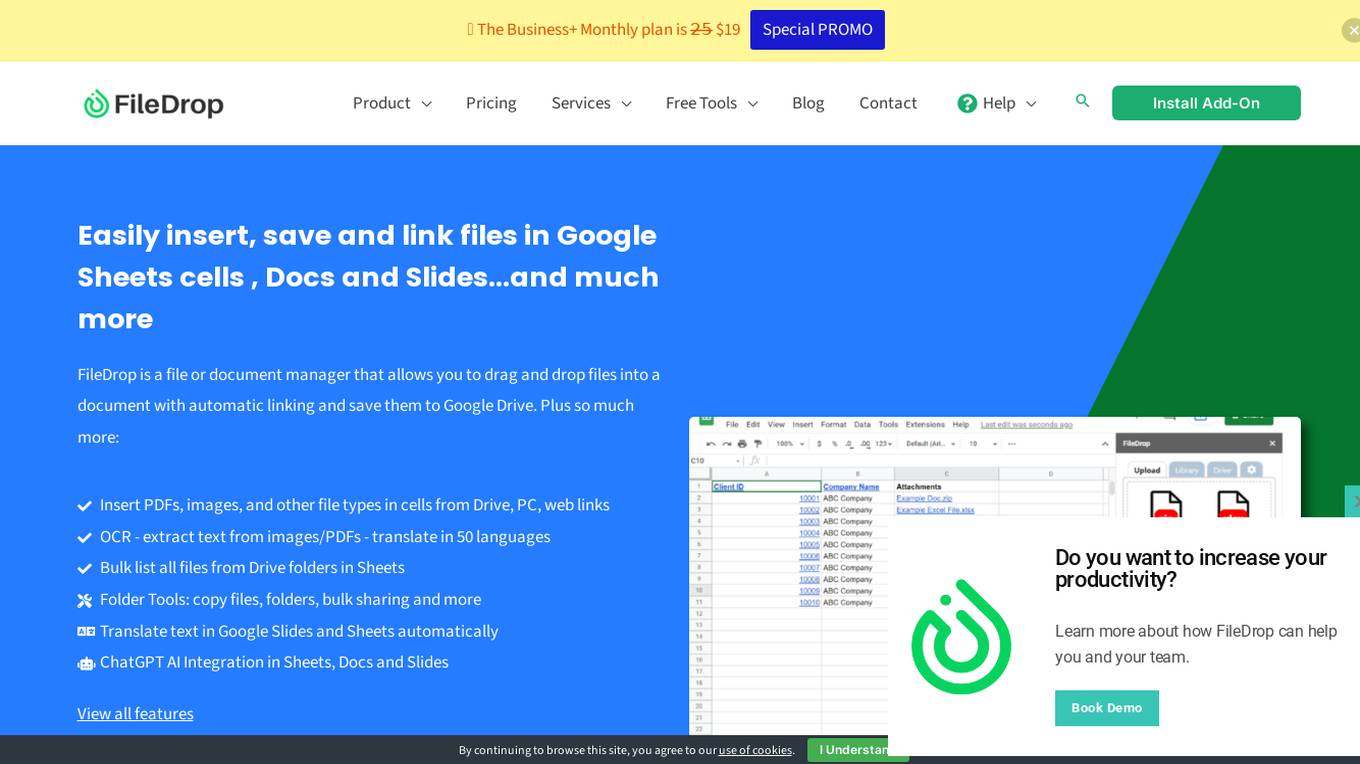
Task: Open the search magnifier icon
Action: click(x=1082, y=101)
